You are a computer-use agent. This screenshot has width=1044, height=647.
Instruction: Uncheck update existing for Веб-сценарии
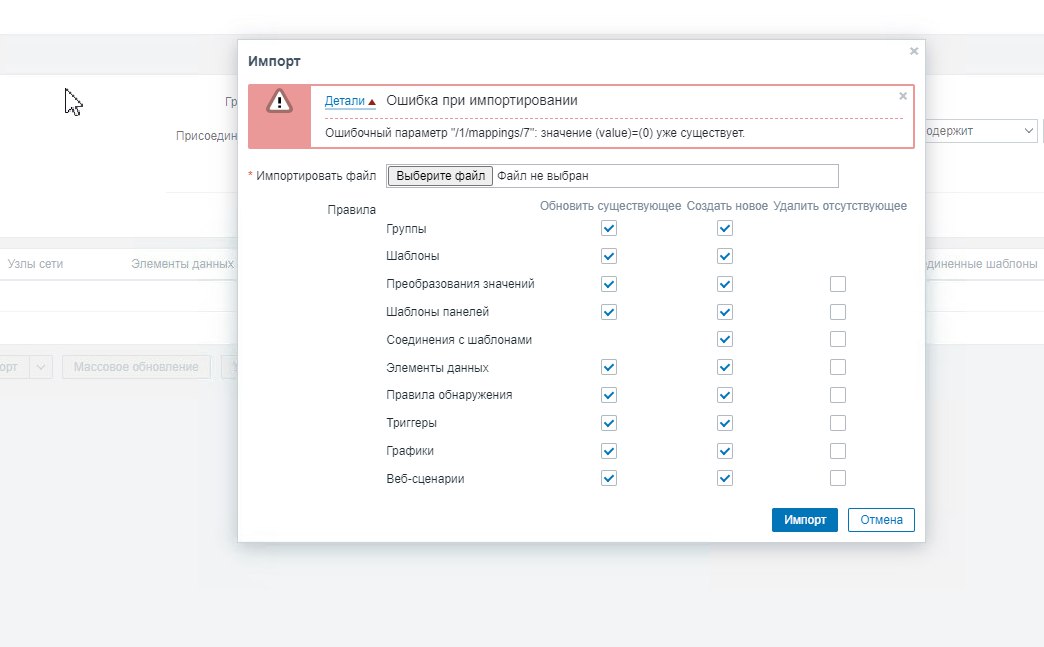coord(609,478)
